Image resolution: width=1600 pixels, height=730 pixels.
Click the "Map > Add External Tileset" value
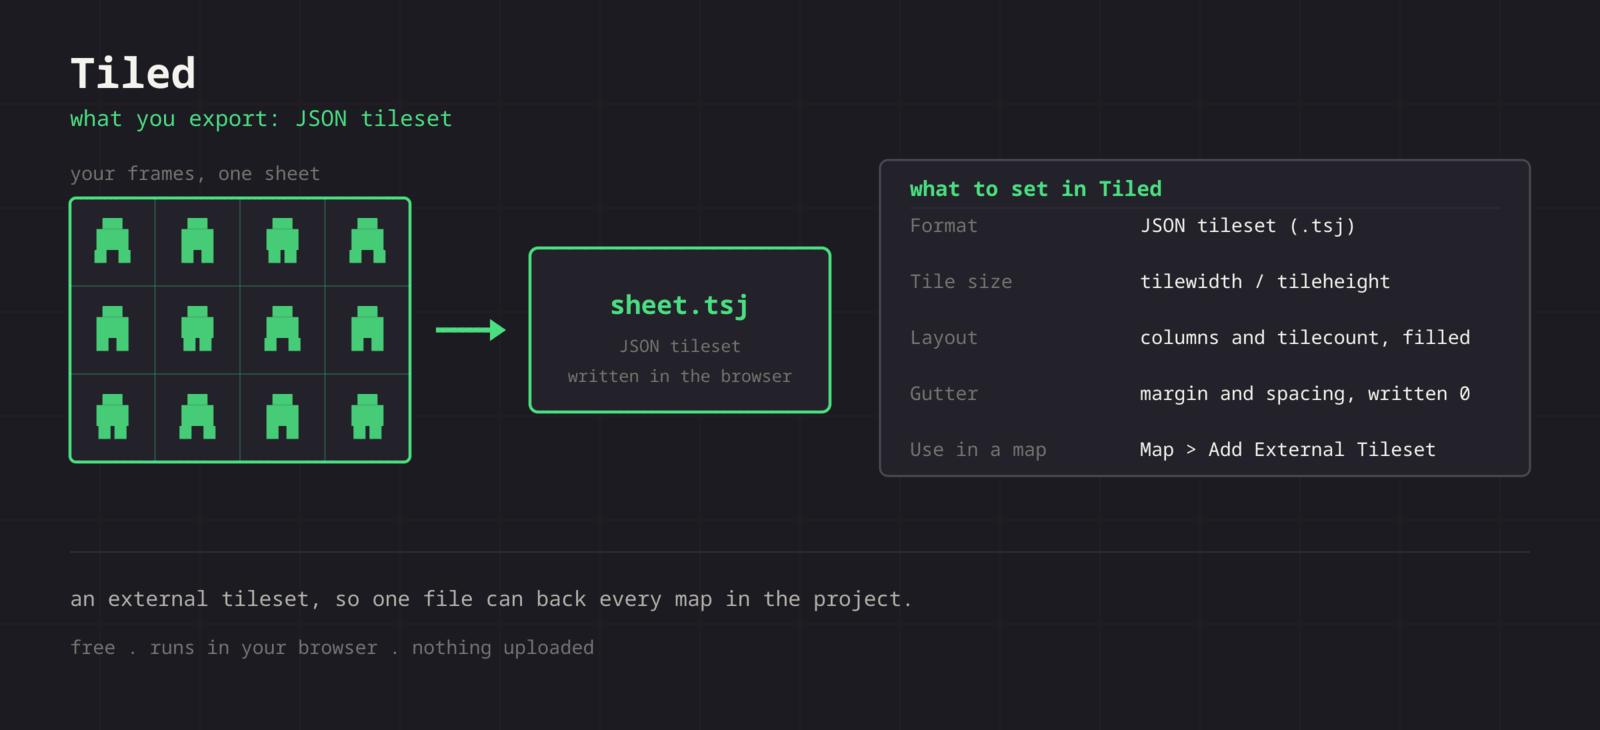click(x=1288, y=450)
